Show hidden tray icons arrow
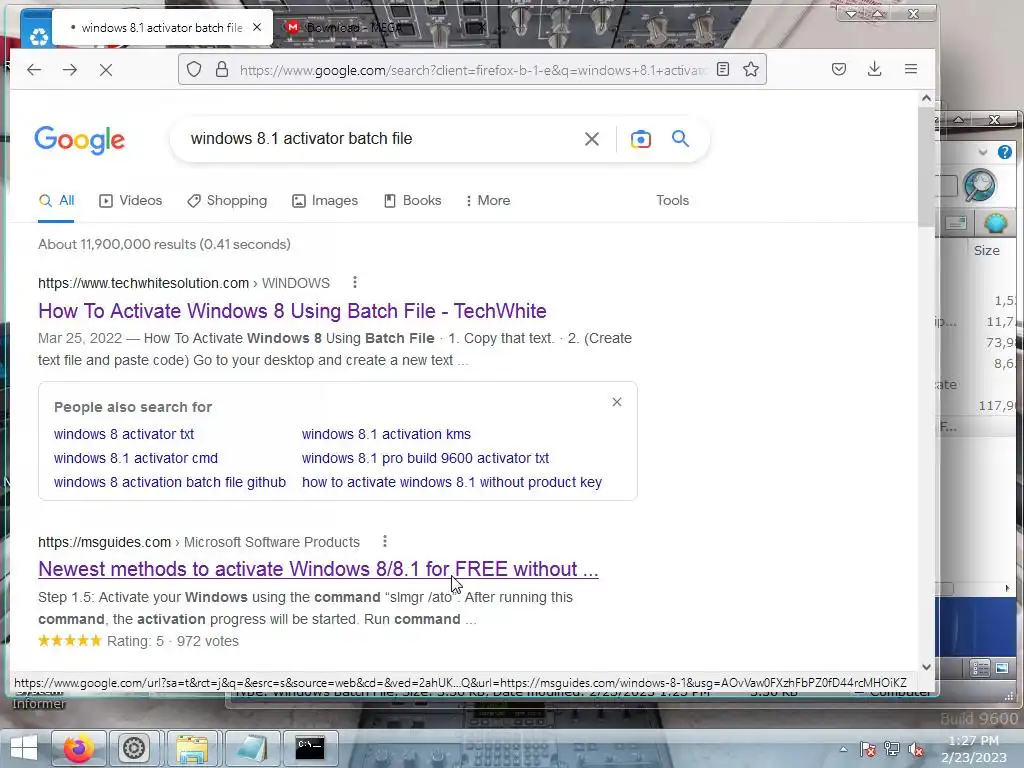The image size is (1024, 768). pyautogui.click(x=844, y=750)
